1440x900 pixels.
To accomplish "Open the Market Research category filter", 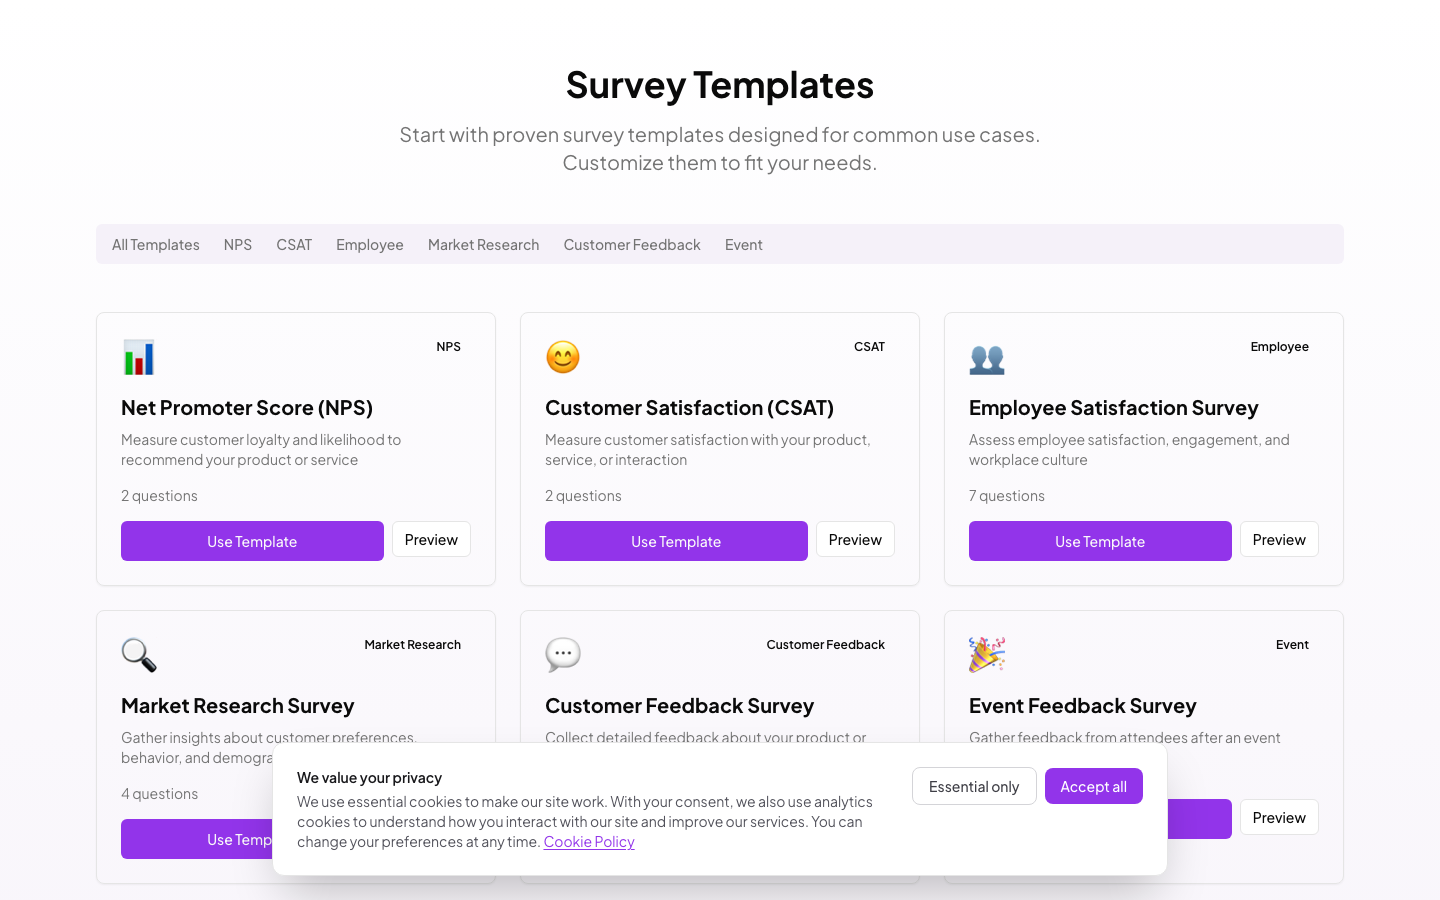I will coord(483,244).
